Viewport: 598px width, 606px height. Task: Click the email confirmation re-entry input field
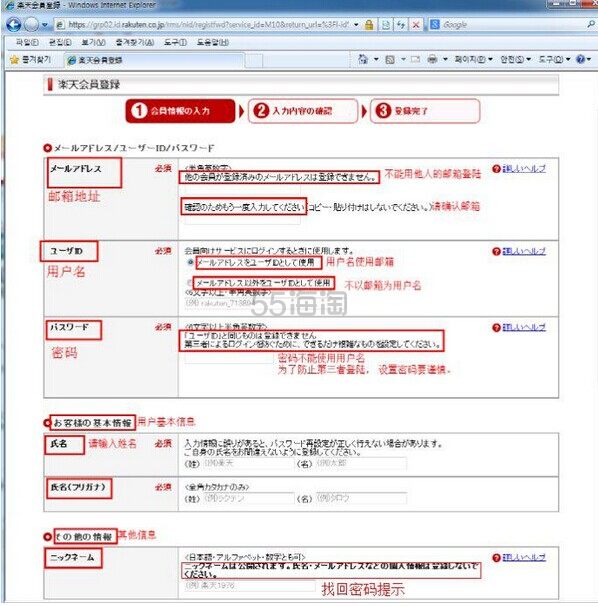243,220
